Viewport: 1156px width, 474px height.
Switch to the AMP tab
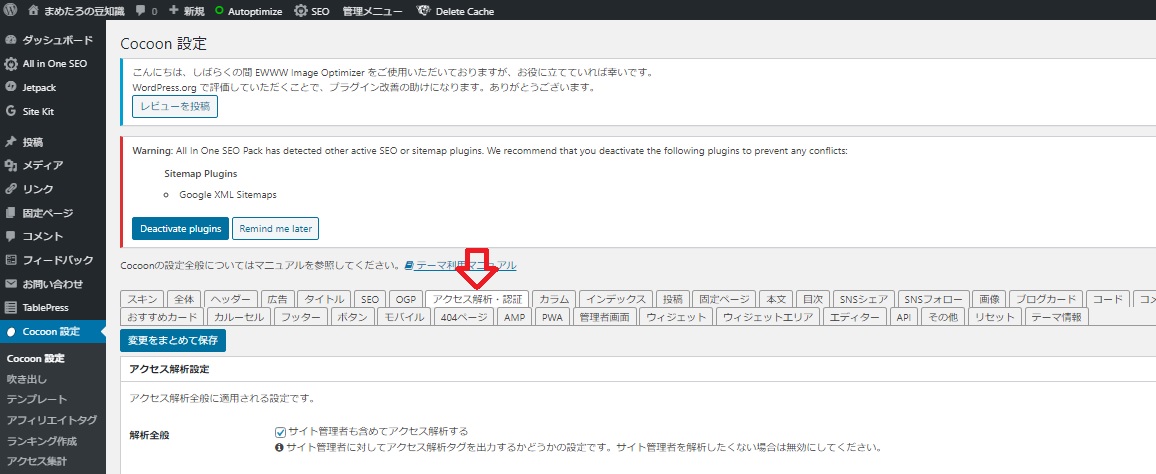[x=514, y=317]
